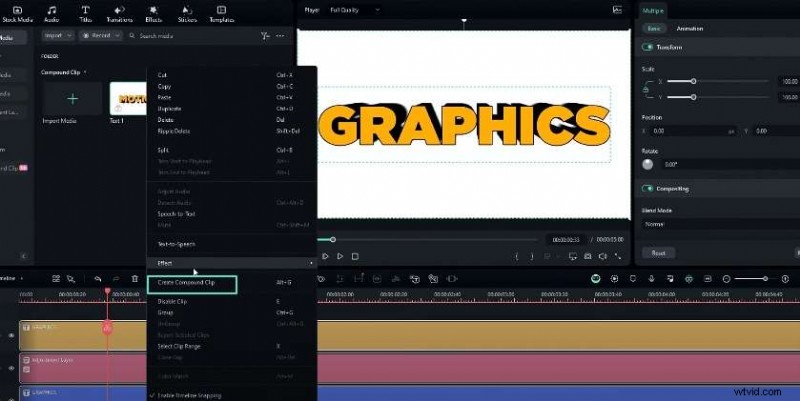Click the Reset button in properties panel
Image resolution: width=800 pixels, height=401 pixels.
tap(658, 253)
